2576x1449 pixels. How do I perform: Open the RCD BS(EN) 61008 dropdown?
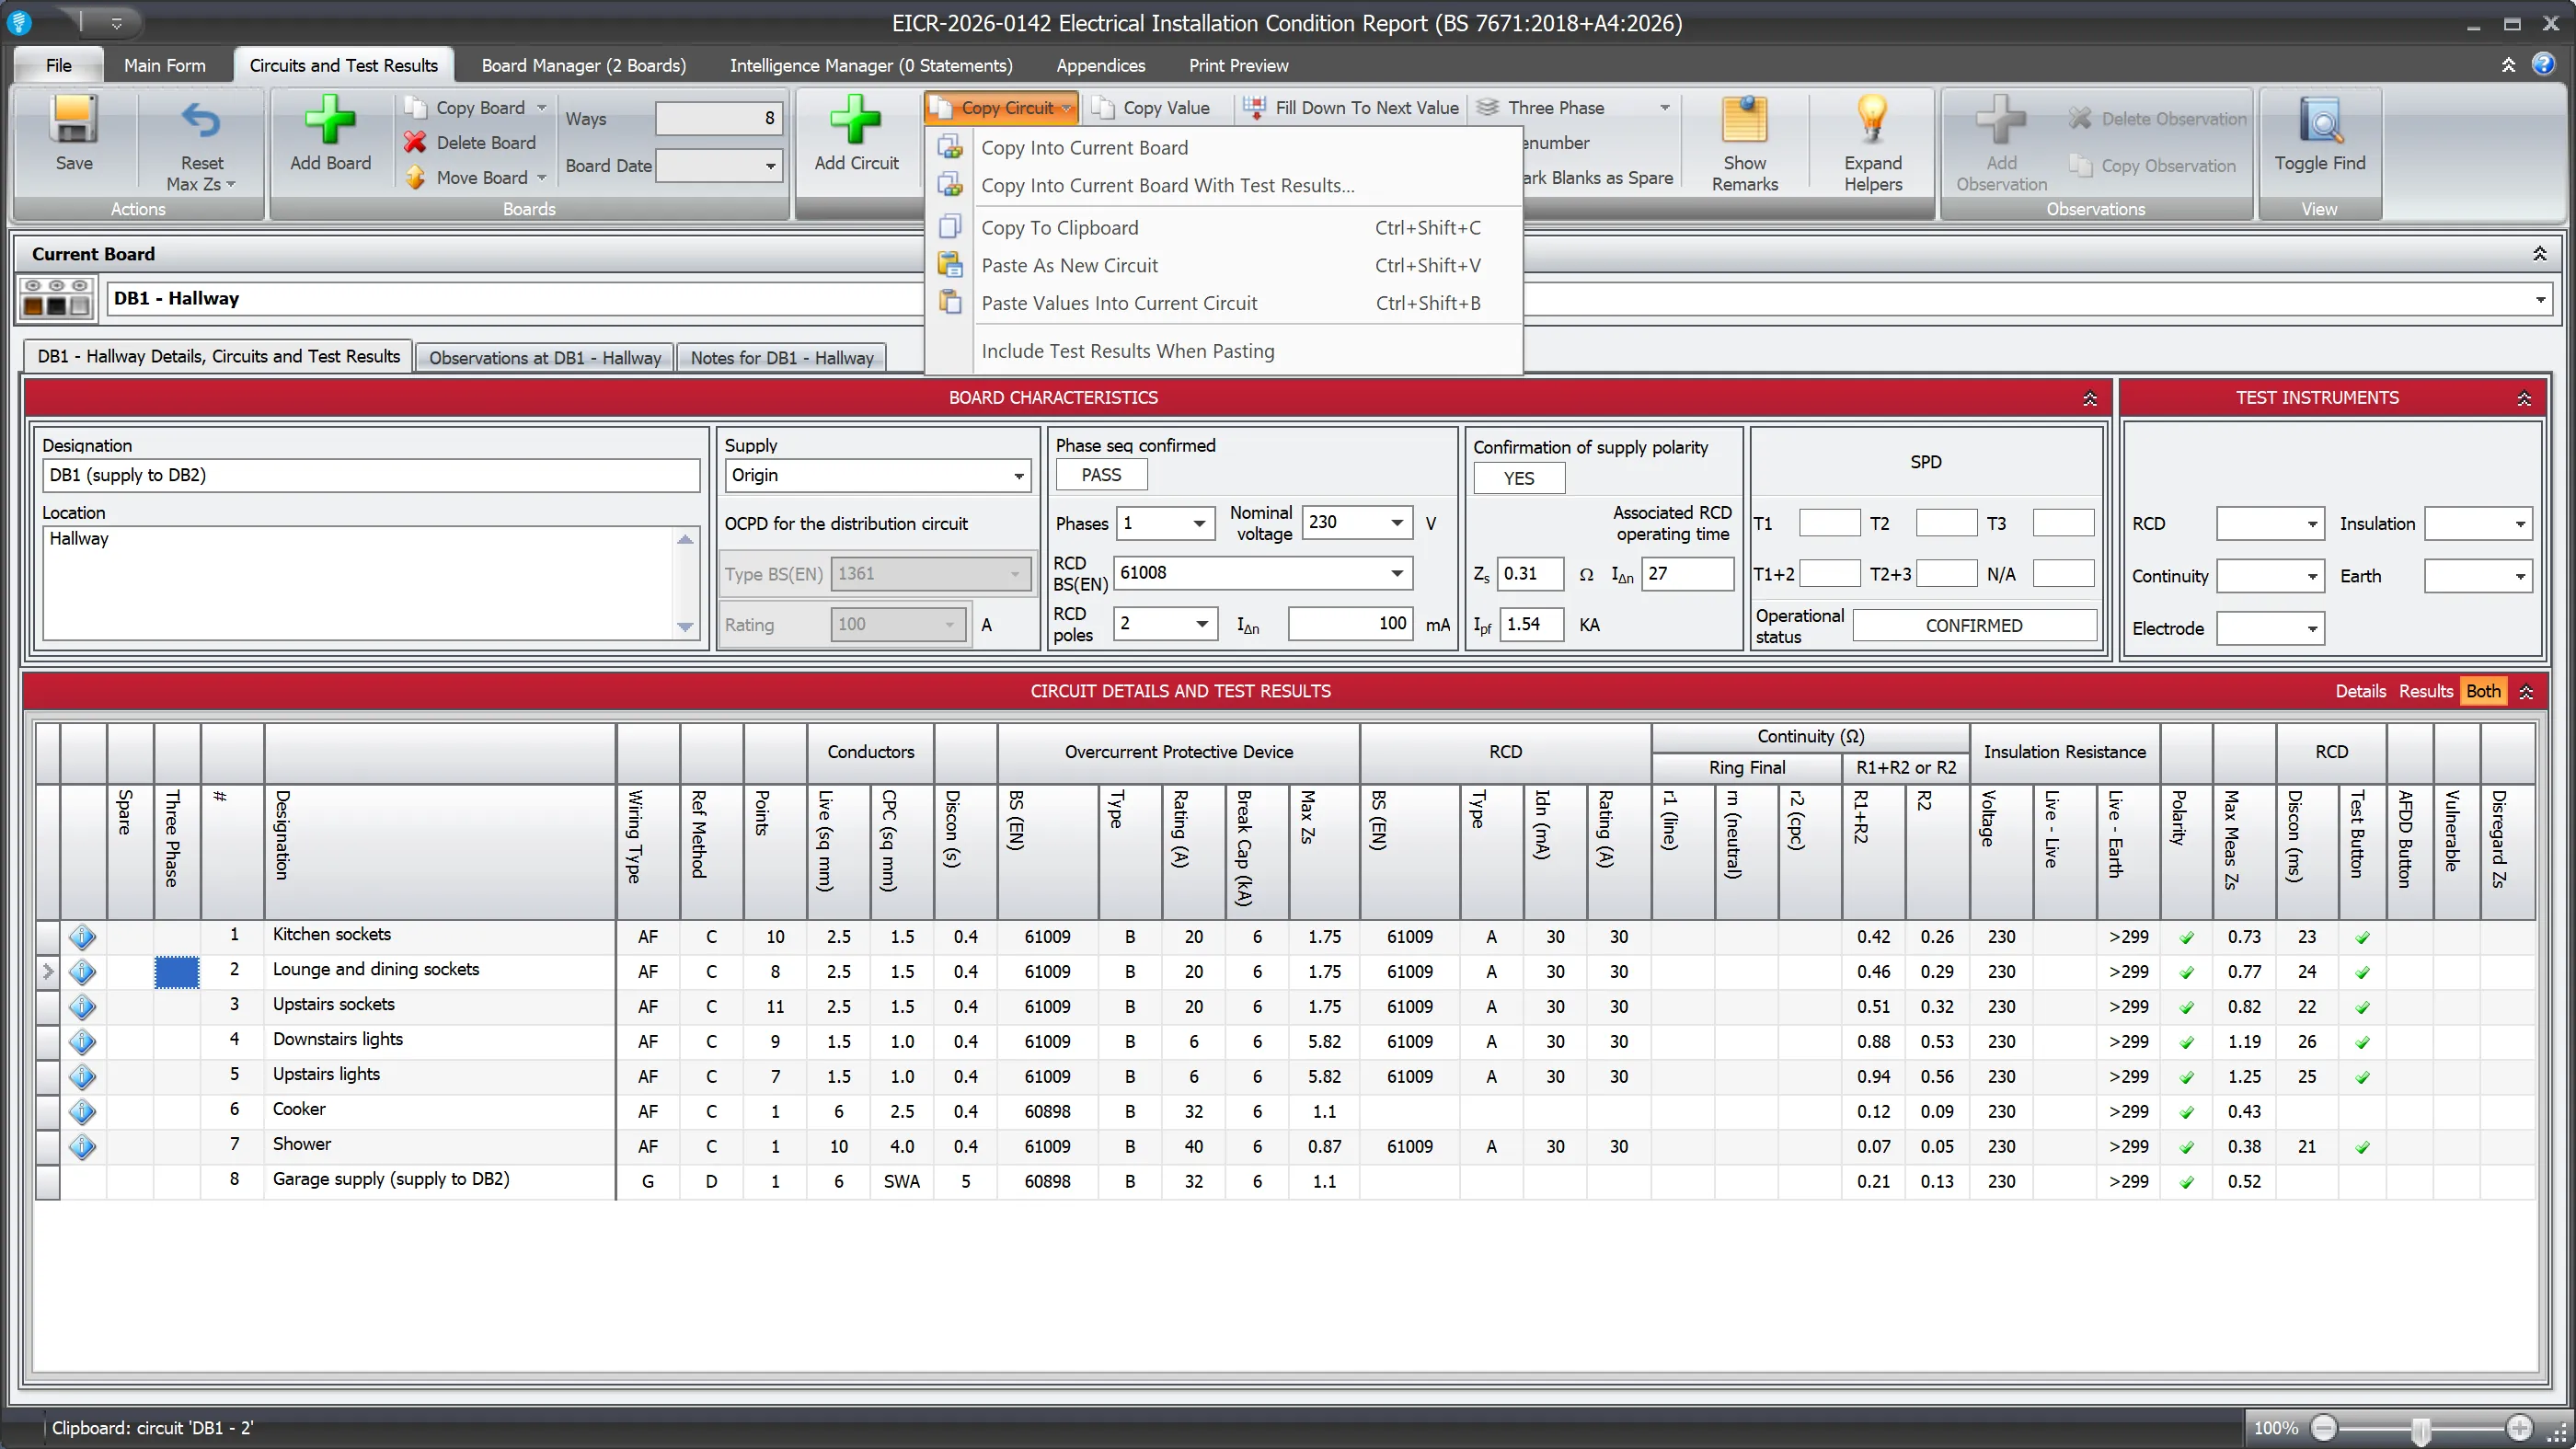pos(1396,573)
